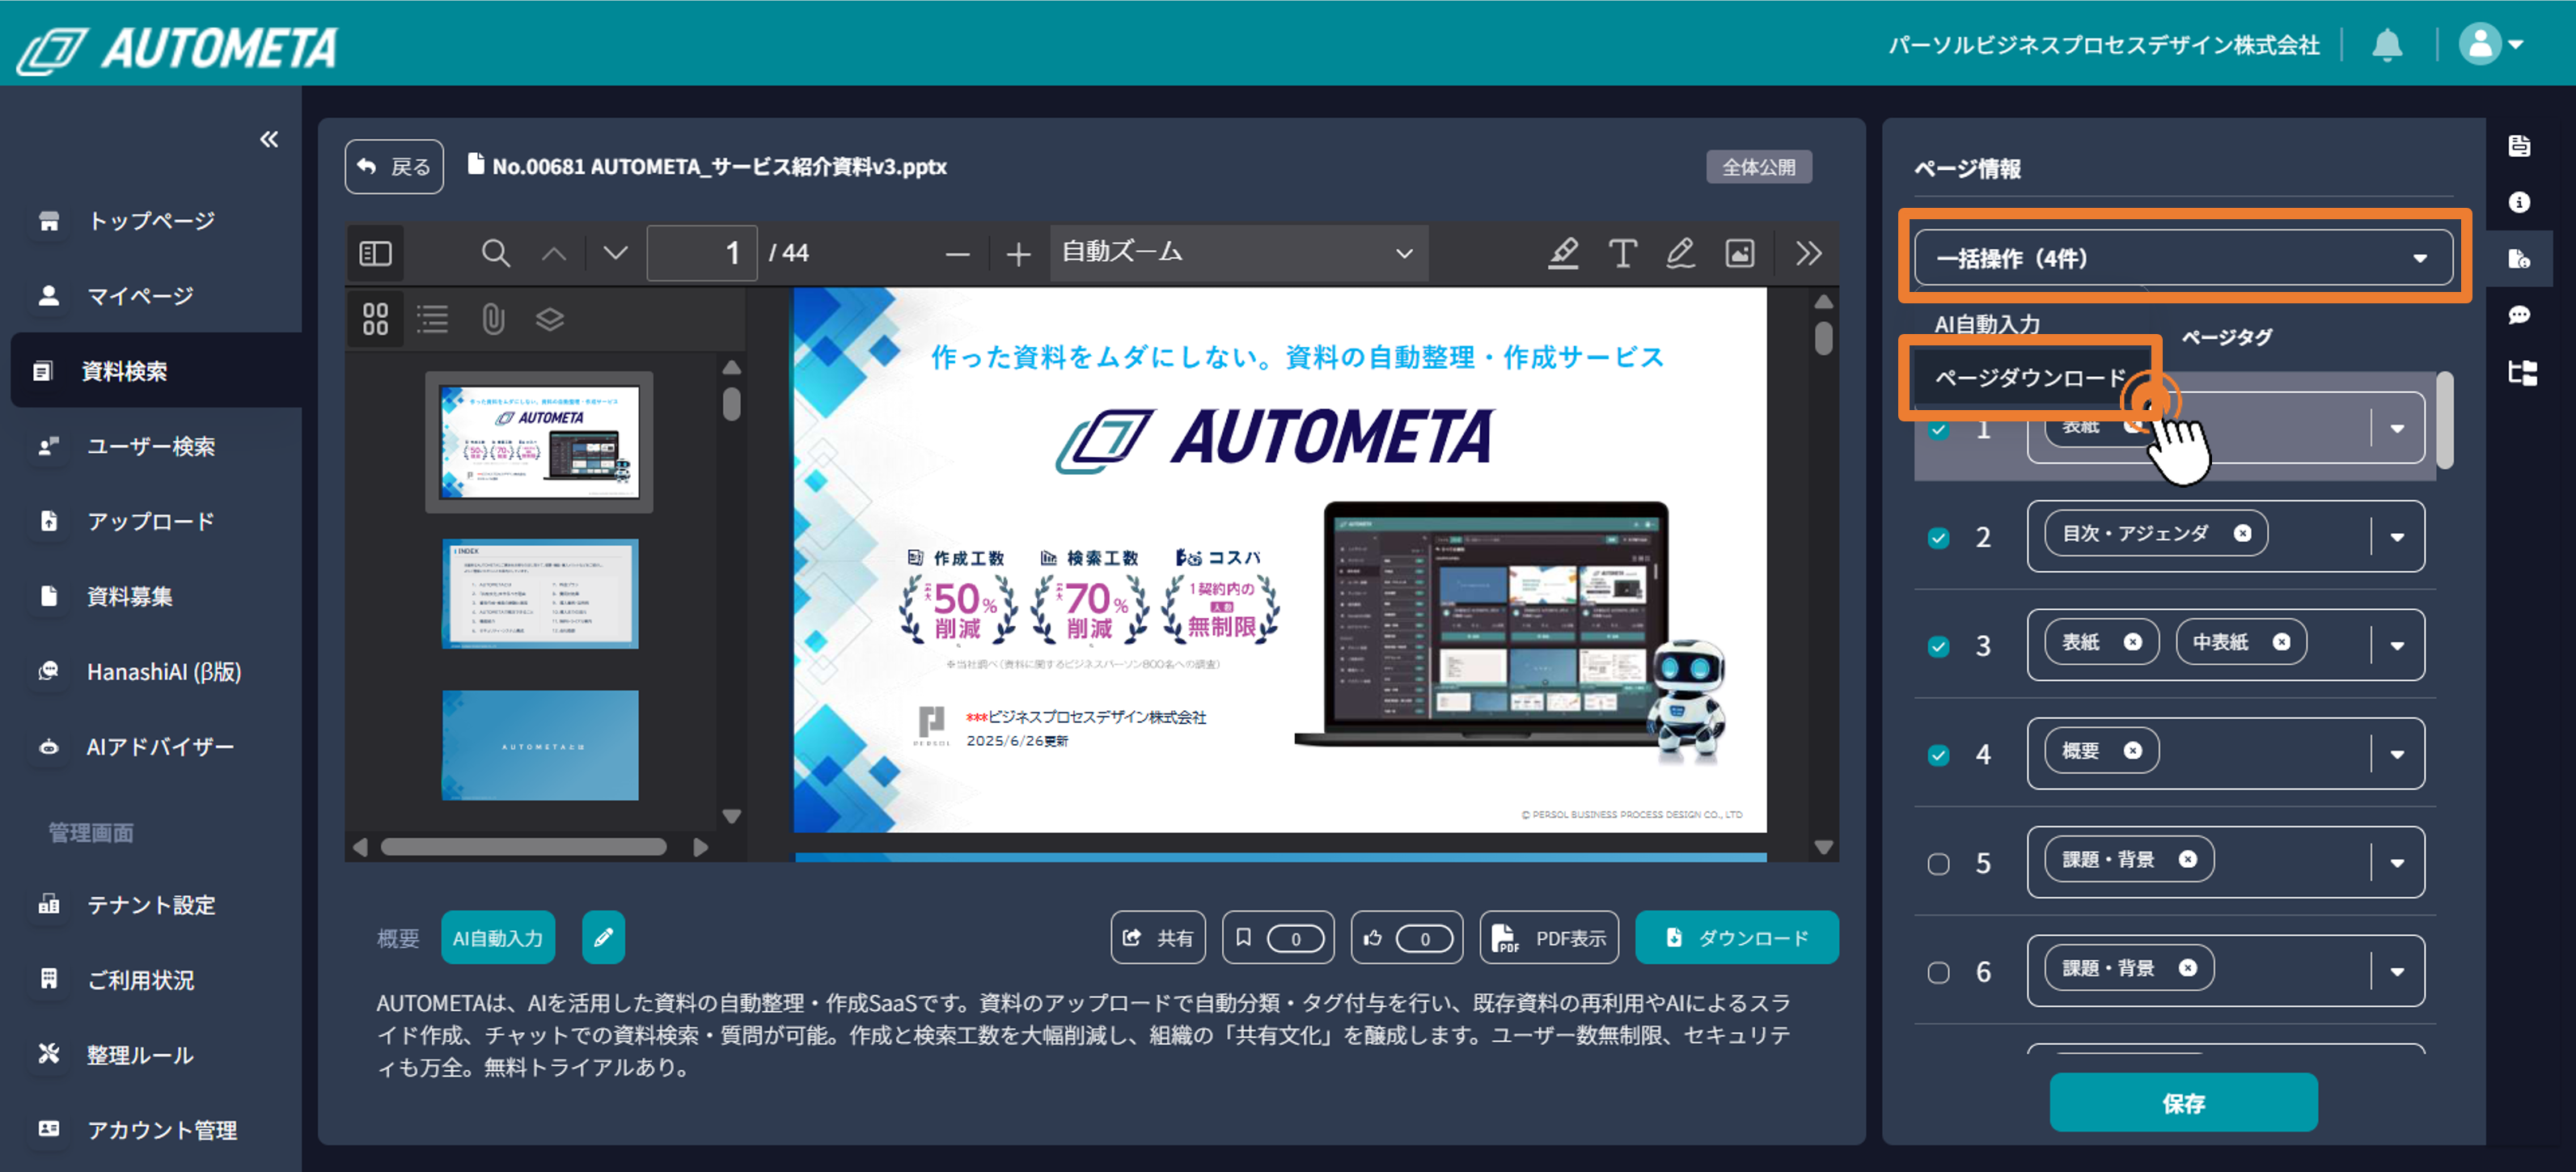Remove 概要 tag on page 4

tap(2133, 750)
